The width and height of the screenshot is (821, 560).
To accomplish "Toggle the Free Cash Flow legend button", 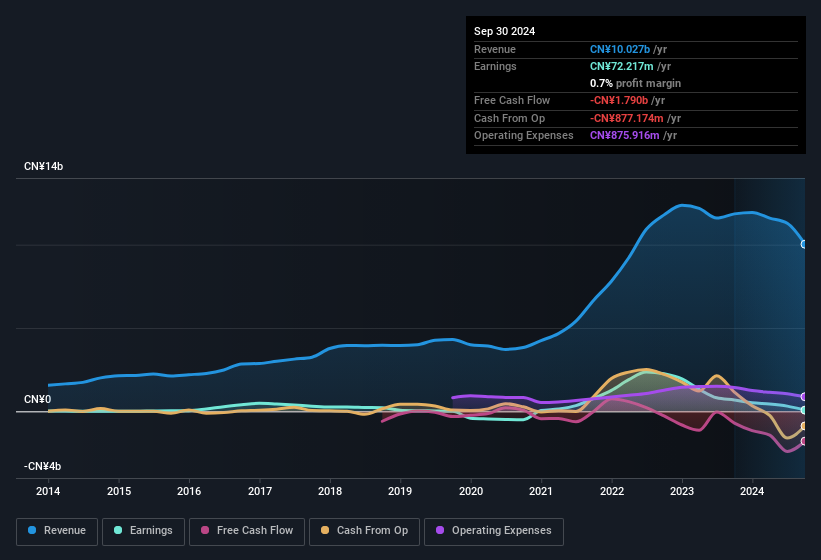I will click(x=247, y=532).
